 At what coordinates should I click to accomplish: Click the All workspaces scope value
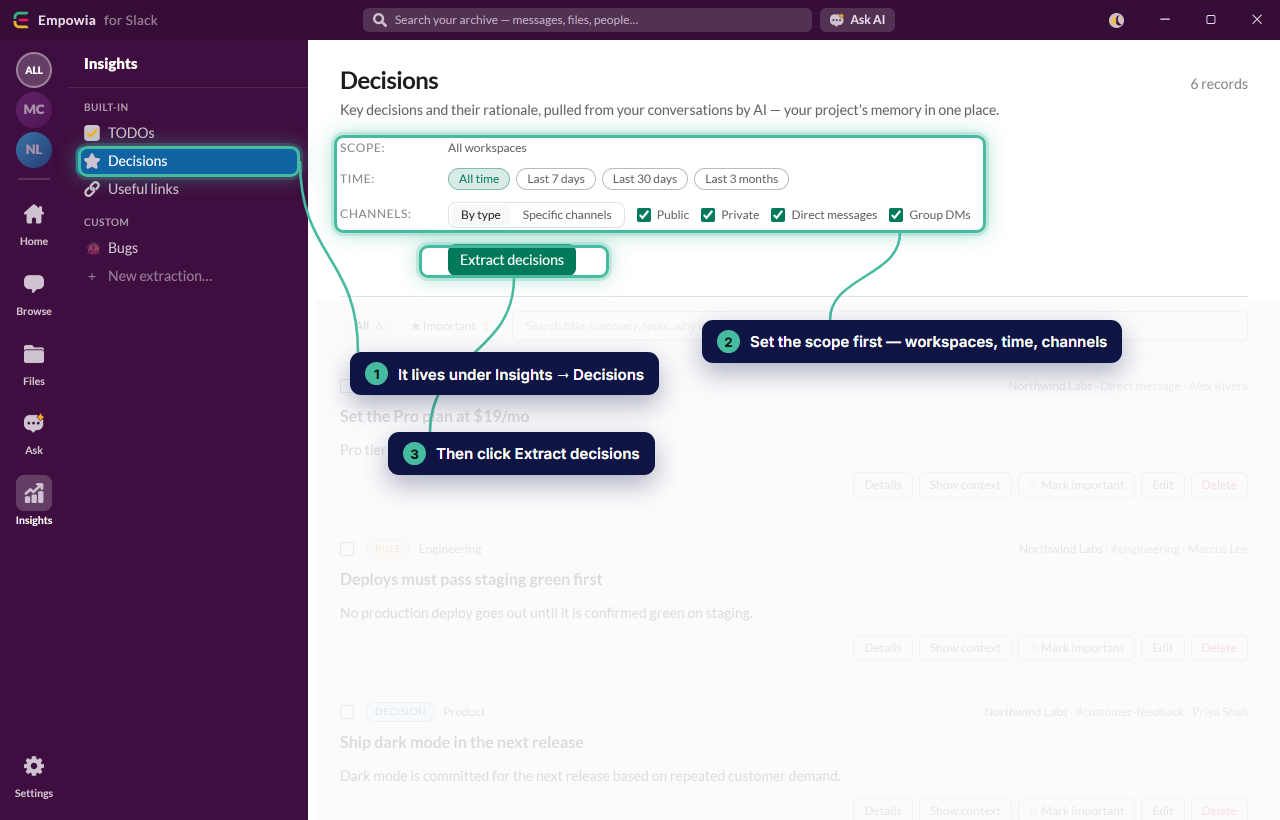487,148
